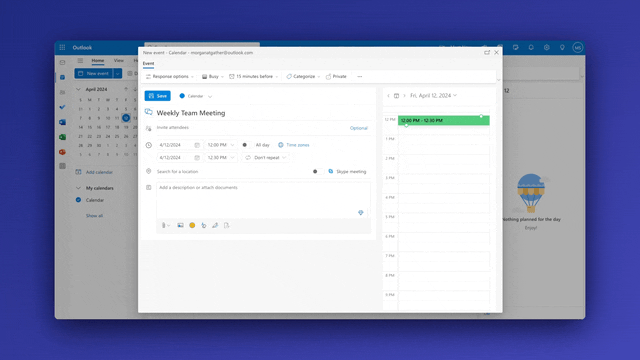Collapse the April 2024 mini calendar
The height and width of the screenshot is (360, 640).
tap(78, 89)
